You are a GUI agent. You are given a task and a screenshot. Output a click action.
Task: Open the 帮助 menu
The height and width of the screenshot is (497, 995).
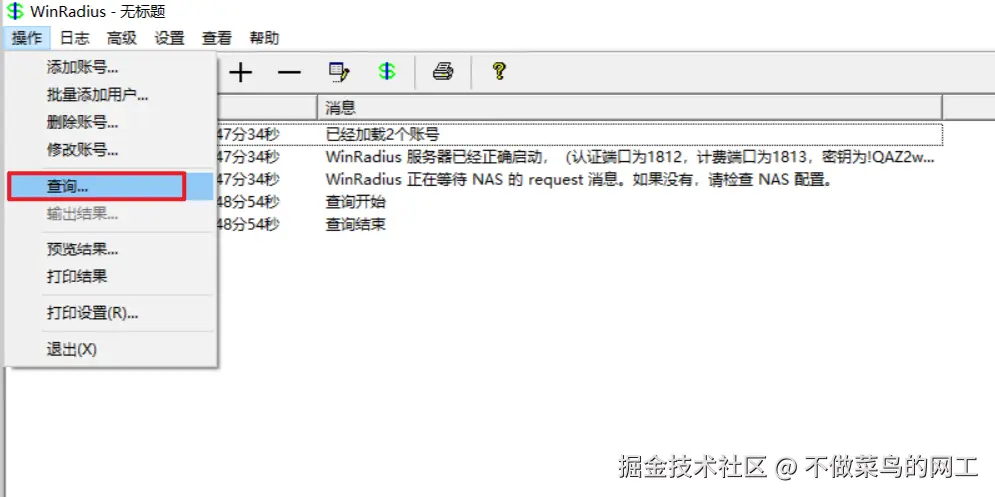[x=264, y=38]
